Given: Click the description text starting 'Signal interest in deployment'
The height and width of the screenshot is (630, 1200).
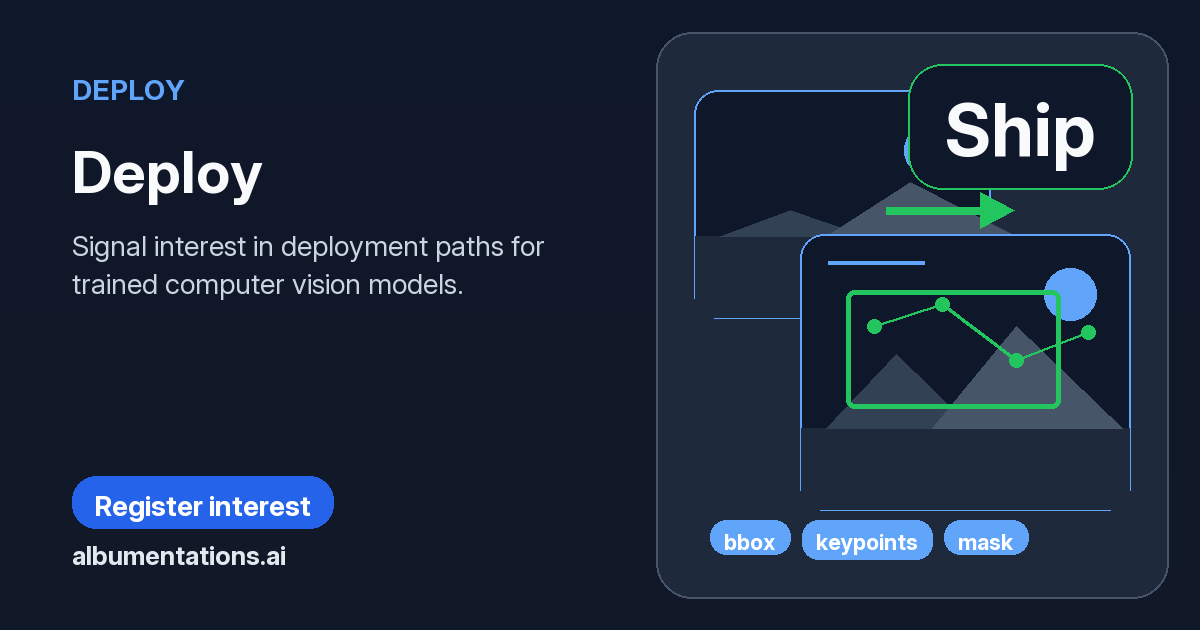Looking at the screenshot, I should pyautogui.click(x=308, y=265).
